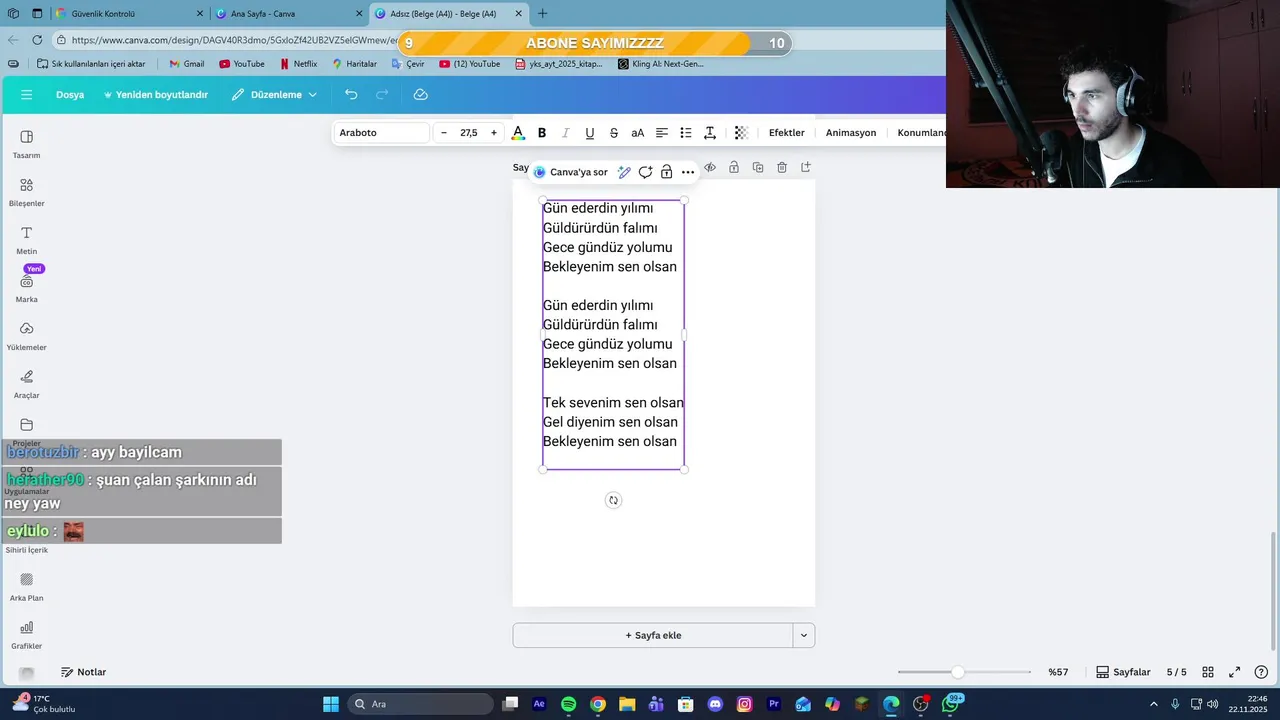Increase font size with plus button
The image size is (1280, 720).
pyautogui.click(x=494, y=132)
